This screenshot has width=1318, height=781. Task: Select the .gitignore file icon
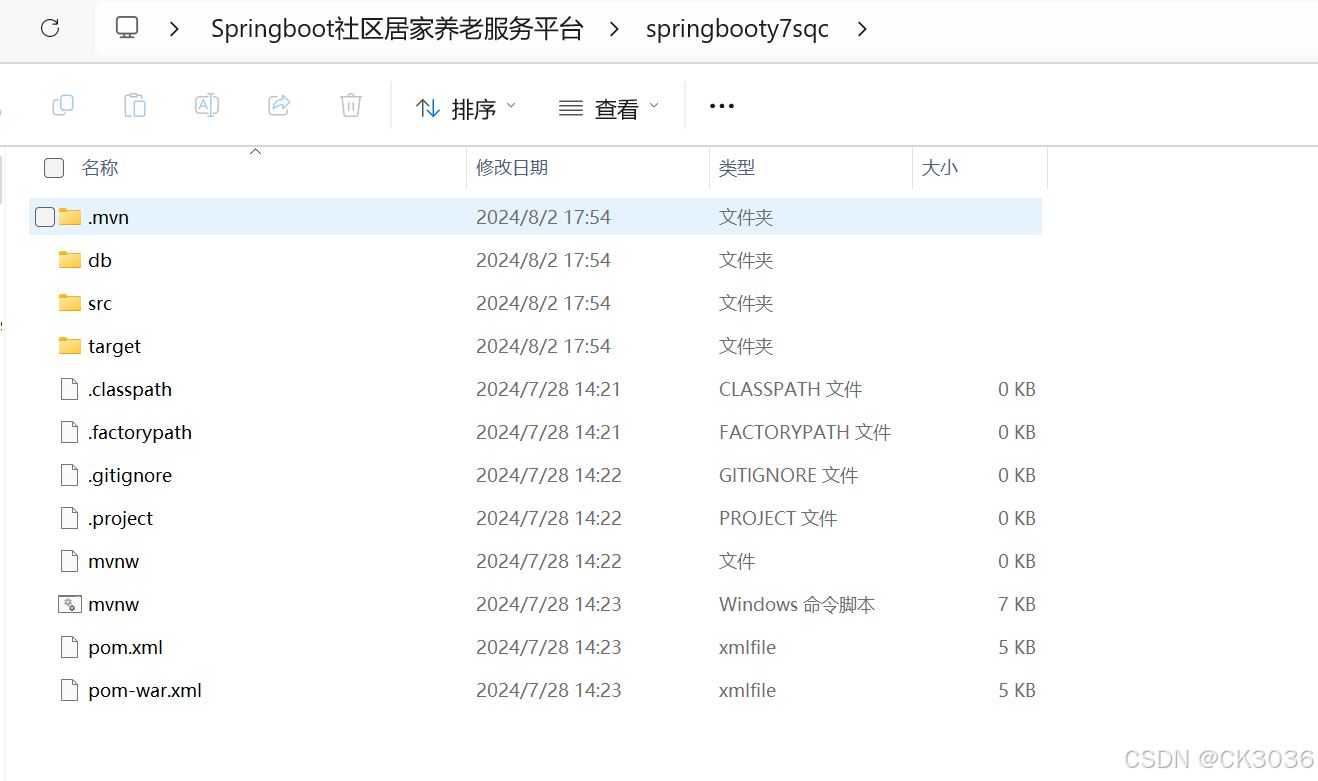69,475
